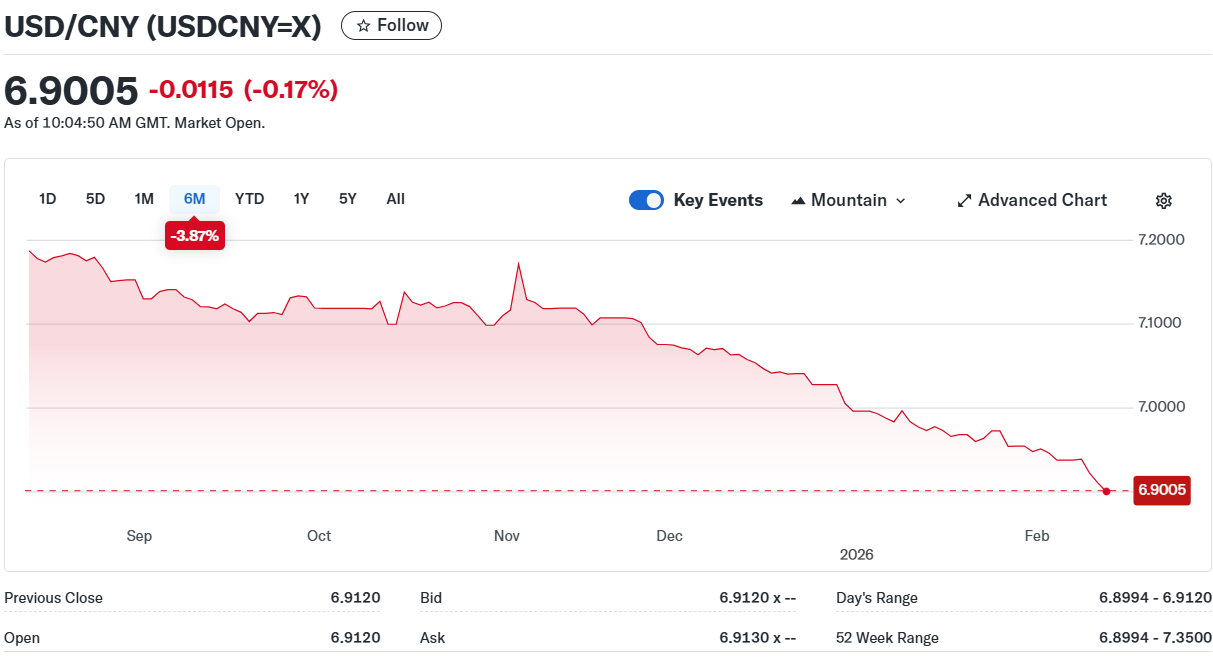The width and height of the screenshot is (1213, 668).
Task: Expand the Mountain chart type dropdown
Action: 900,201
